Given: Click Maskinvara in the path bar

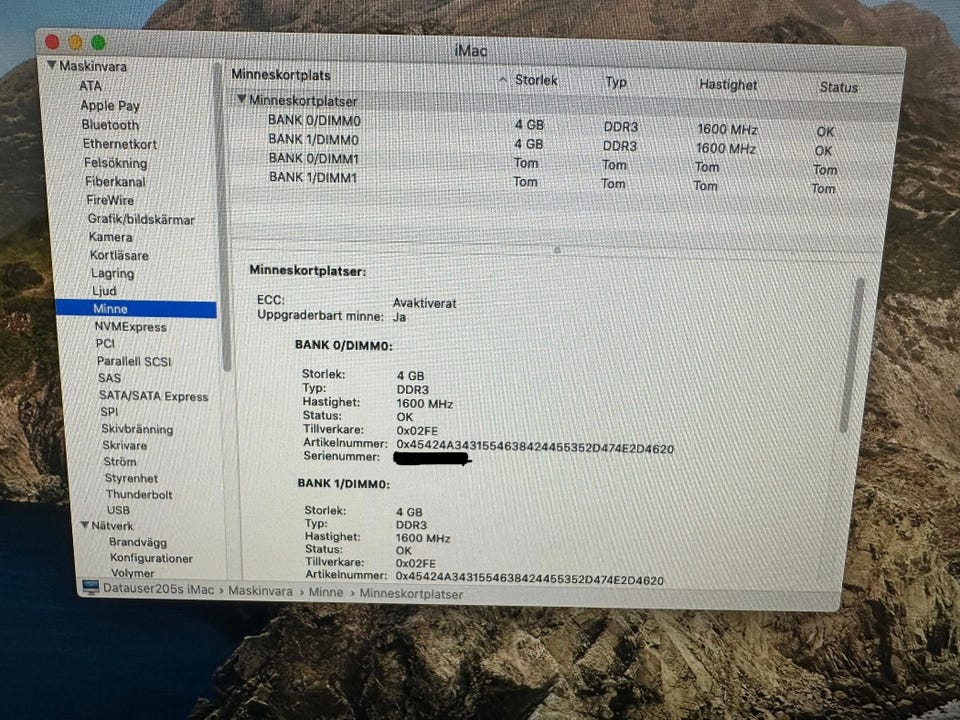Looking at the screenshot, I should tap(260, 591).
